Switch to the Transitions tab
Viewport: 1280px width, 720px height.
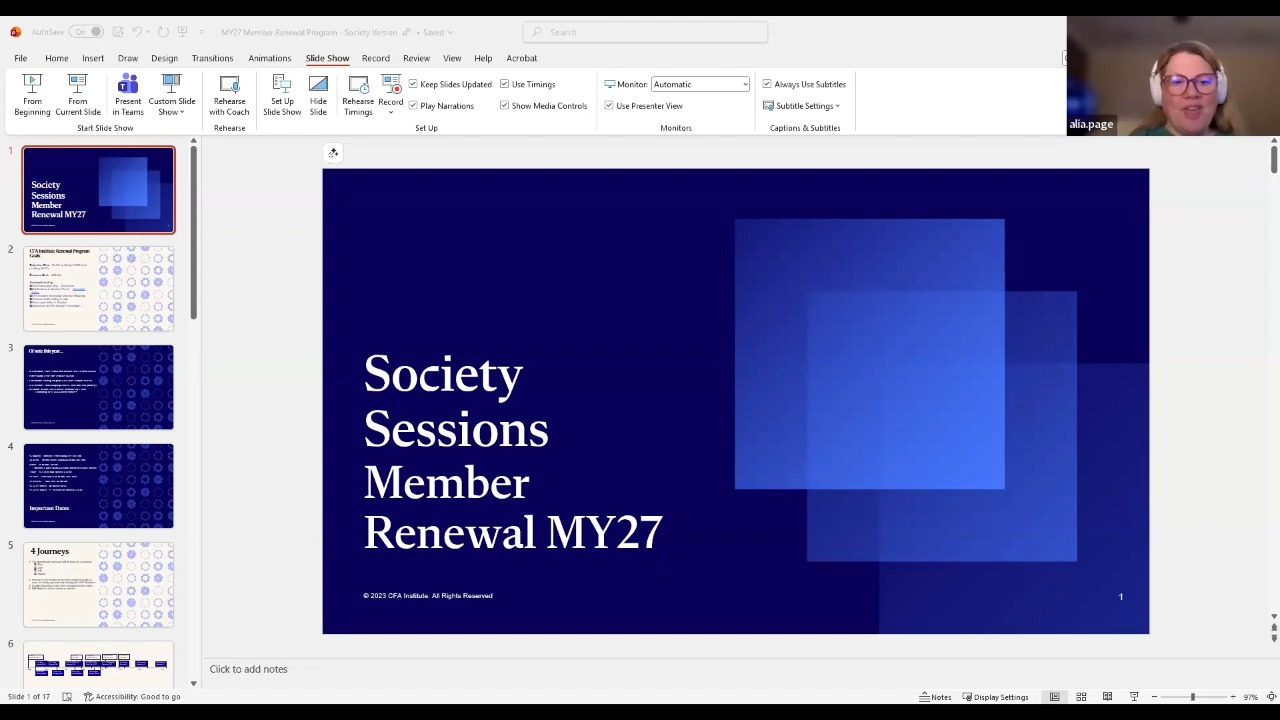click(212, 58)
